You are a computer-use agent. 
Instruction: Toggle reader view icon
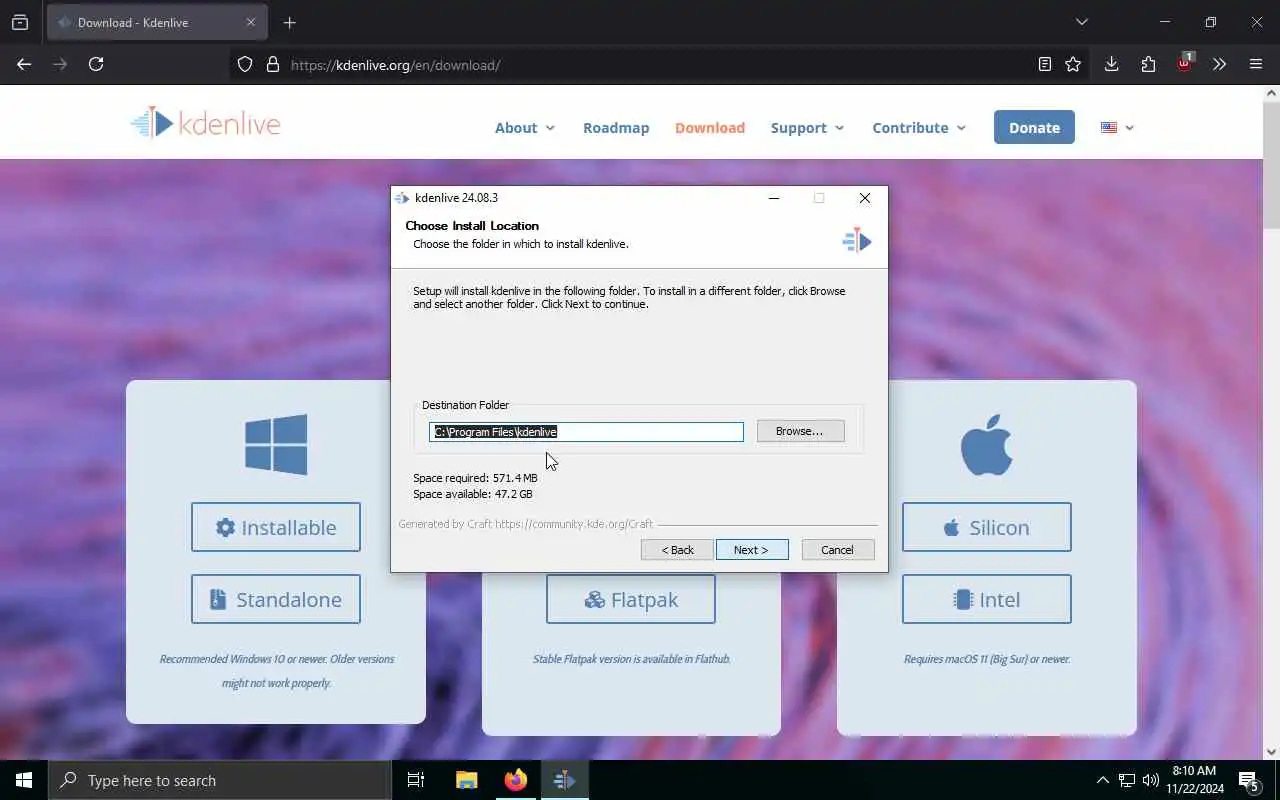[x=1044, y=64]
